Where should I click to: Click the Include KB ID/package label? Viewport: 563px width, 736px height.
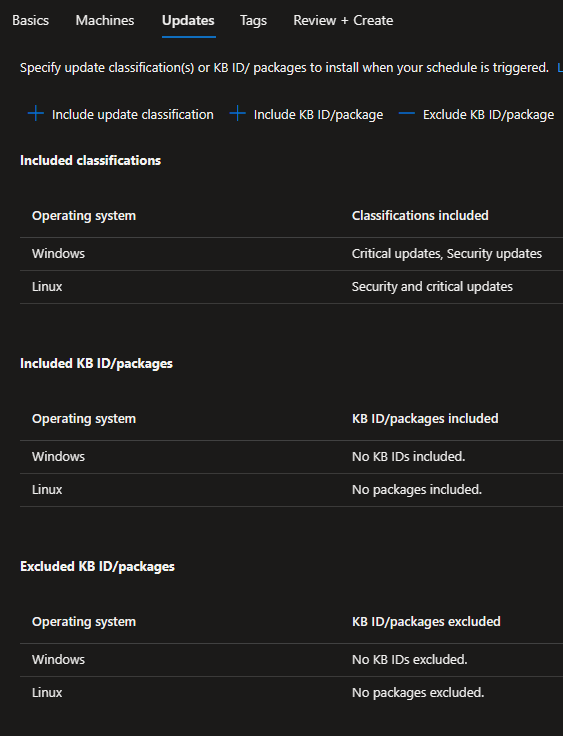318,115
